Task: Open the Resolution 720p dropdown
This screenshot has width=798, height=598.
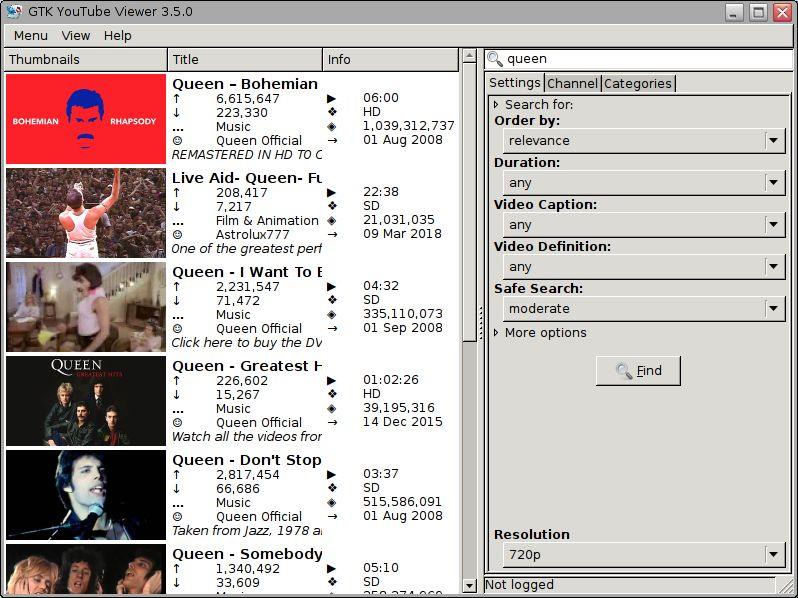Action: coord(644,554)
